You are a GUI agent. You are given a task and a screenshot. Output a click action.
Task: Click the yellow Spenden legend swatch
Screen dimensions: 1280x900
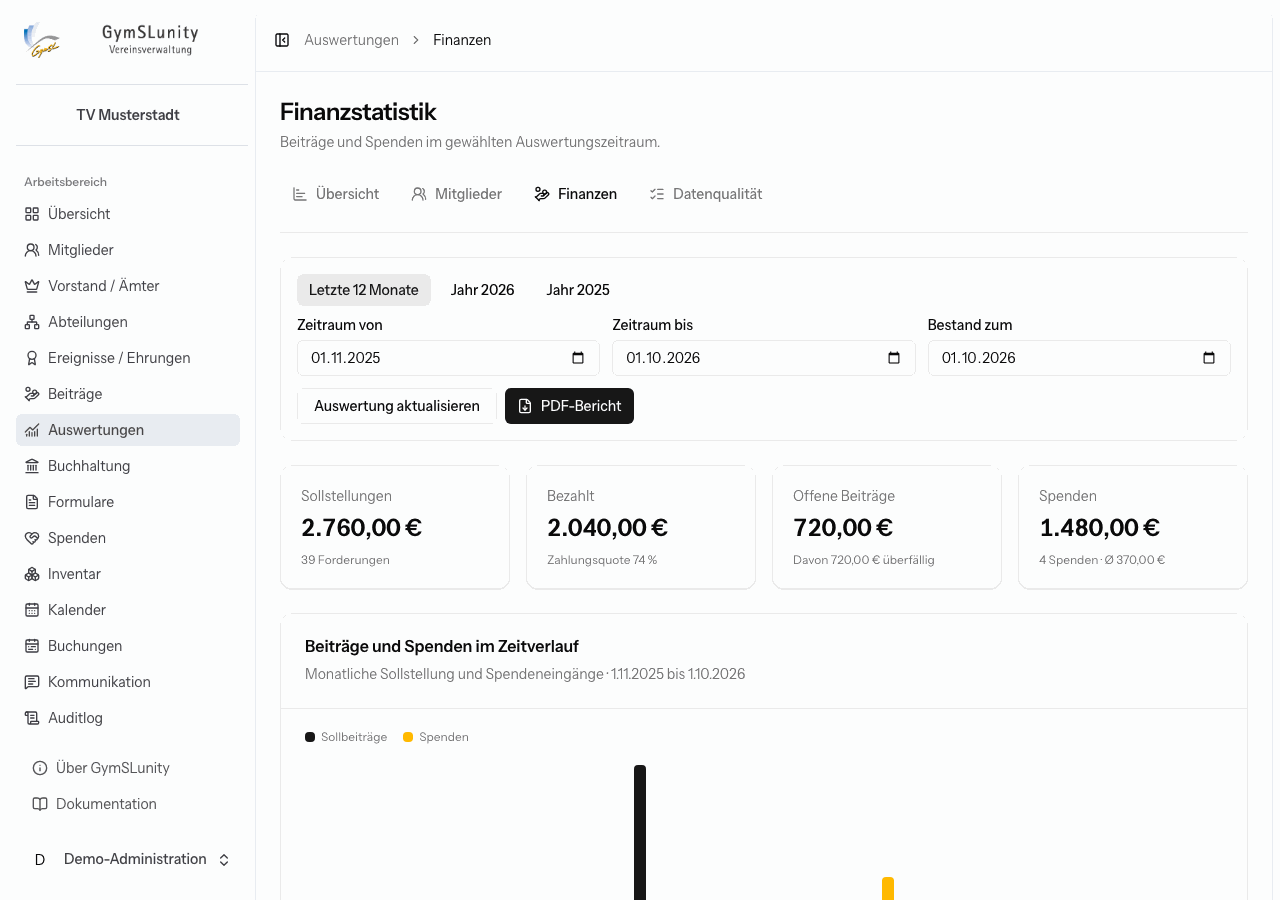408,737
